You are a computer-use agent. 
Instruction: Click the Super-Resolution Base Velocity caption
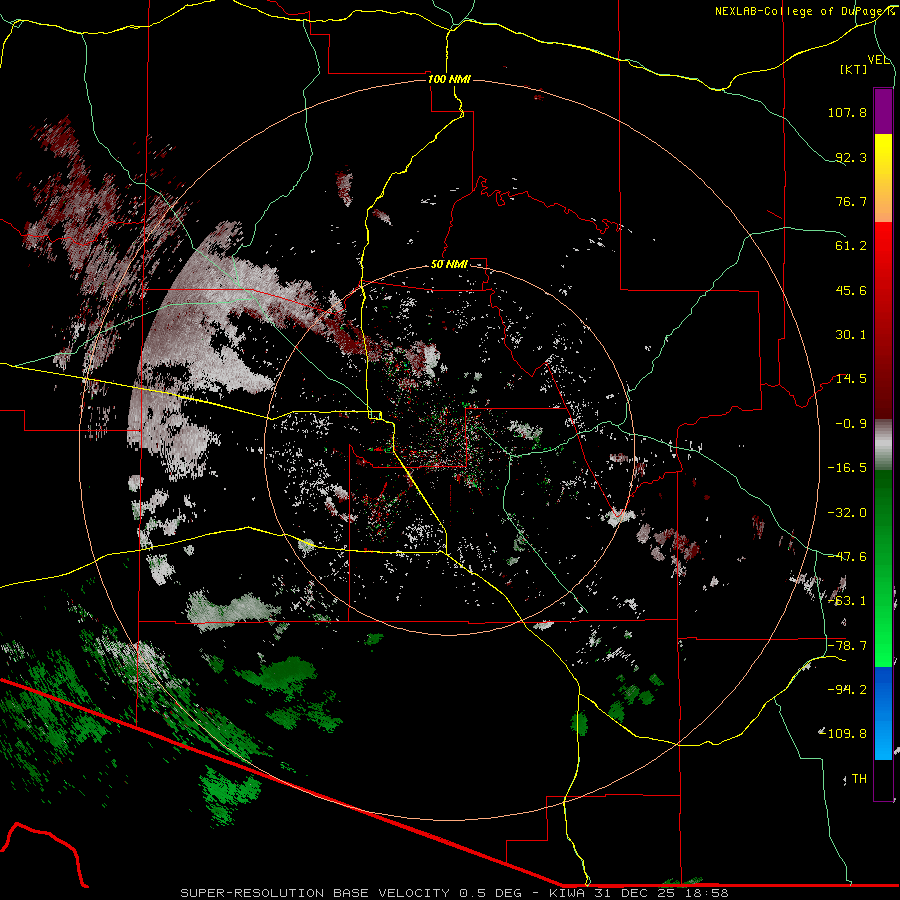pyautogui.click(x=454, y=893)
